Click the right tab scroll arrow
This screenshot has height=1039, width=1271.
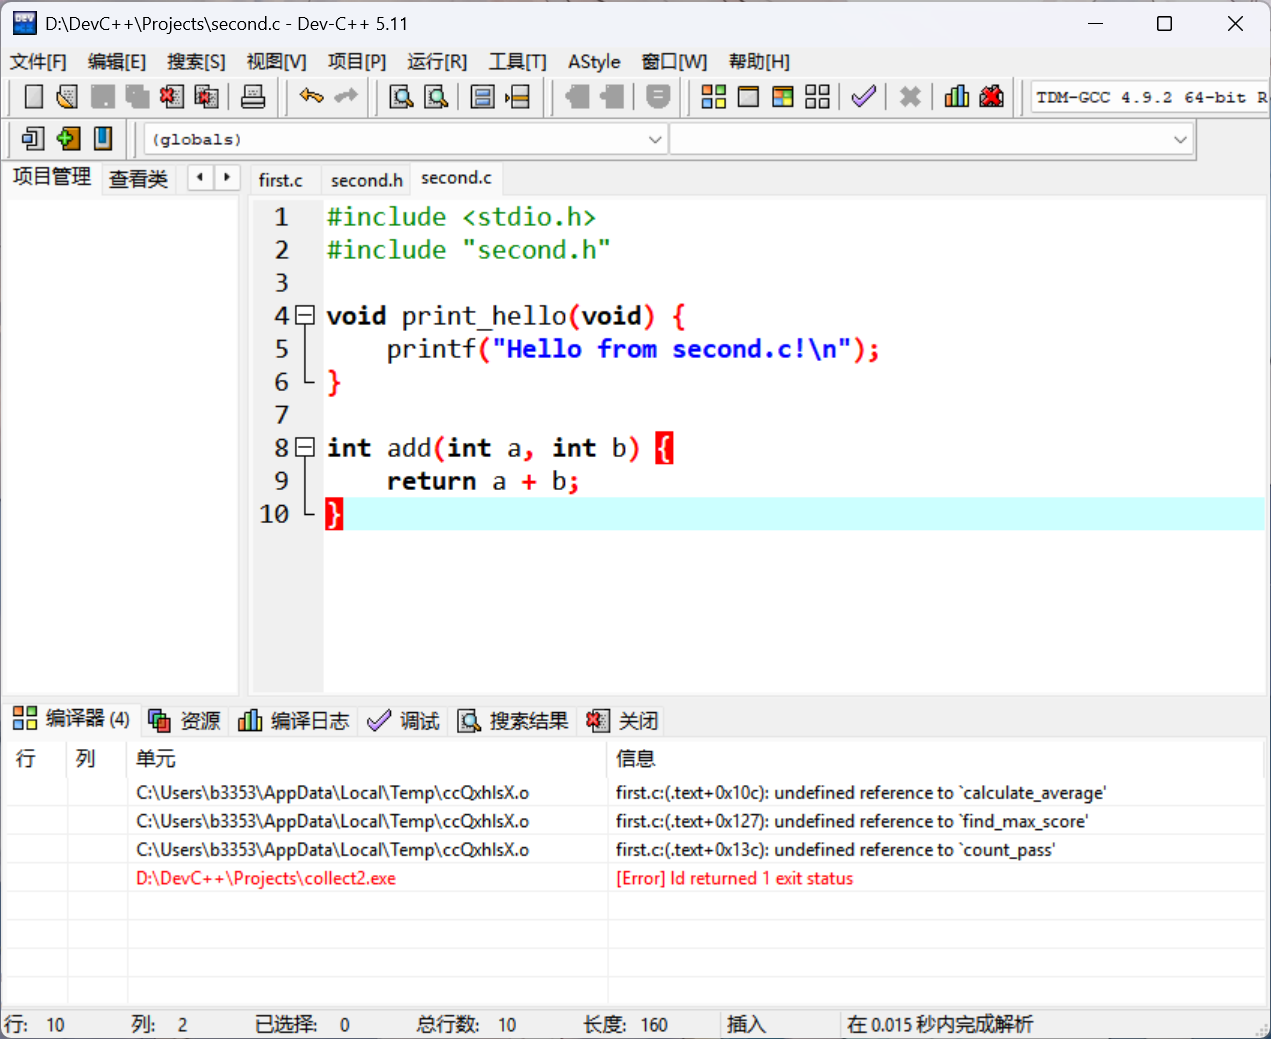[x=227, y=177]
